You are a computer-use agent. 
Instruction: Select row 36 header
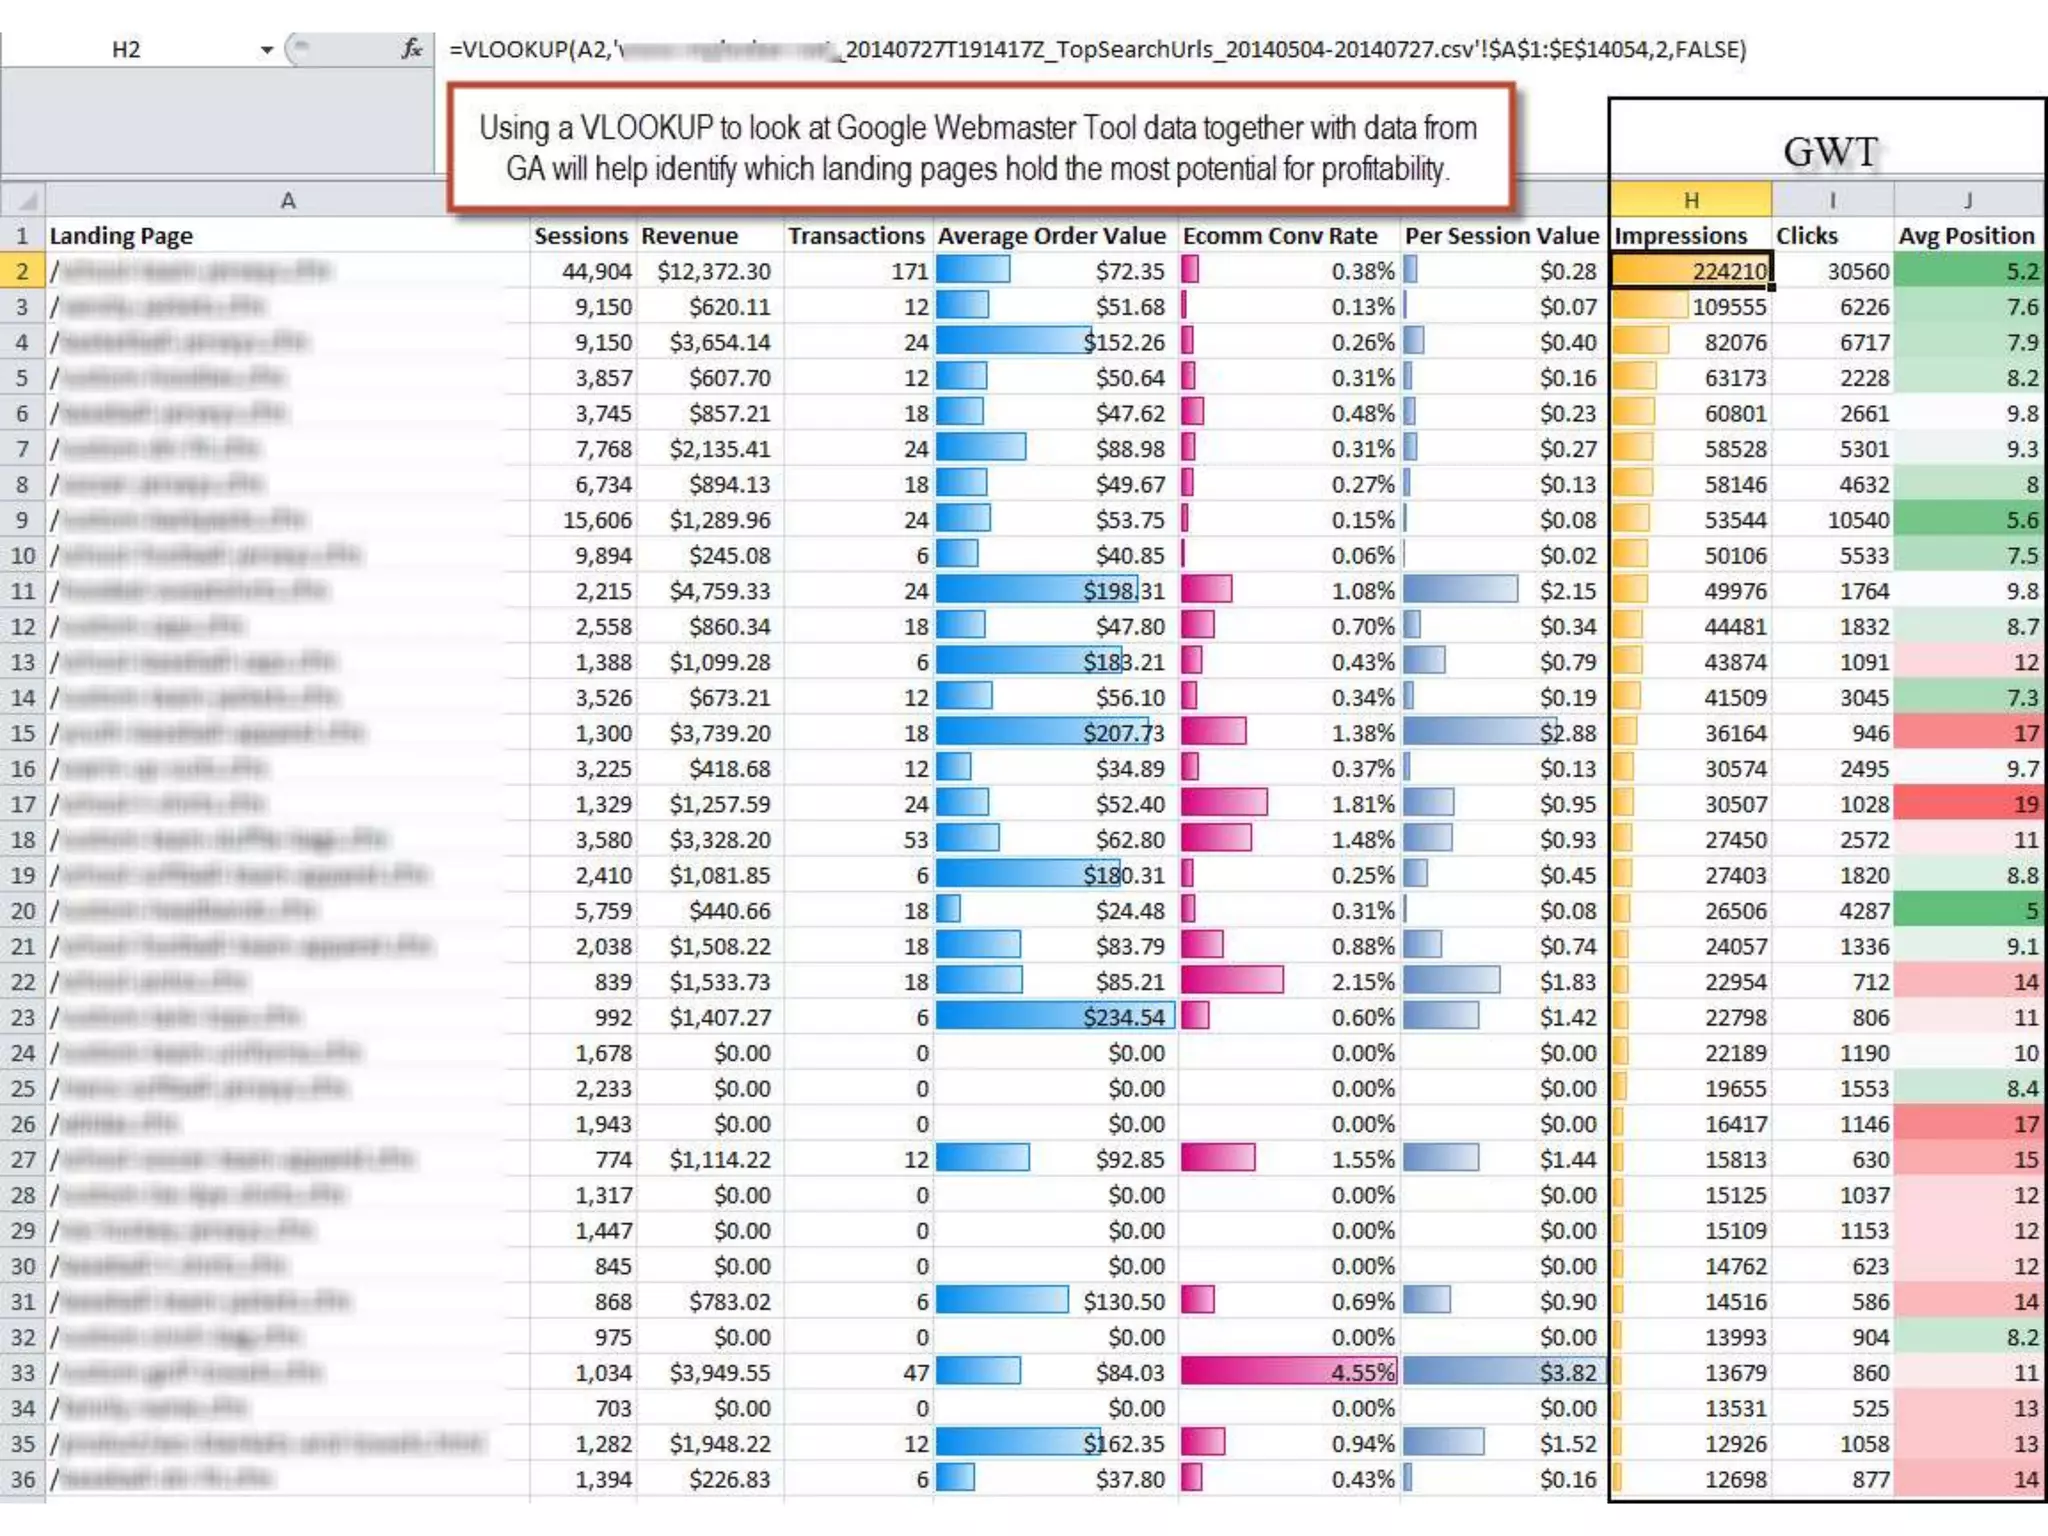(x=22, y=1479)
